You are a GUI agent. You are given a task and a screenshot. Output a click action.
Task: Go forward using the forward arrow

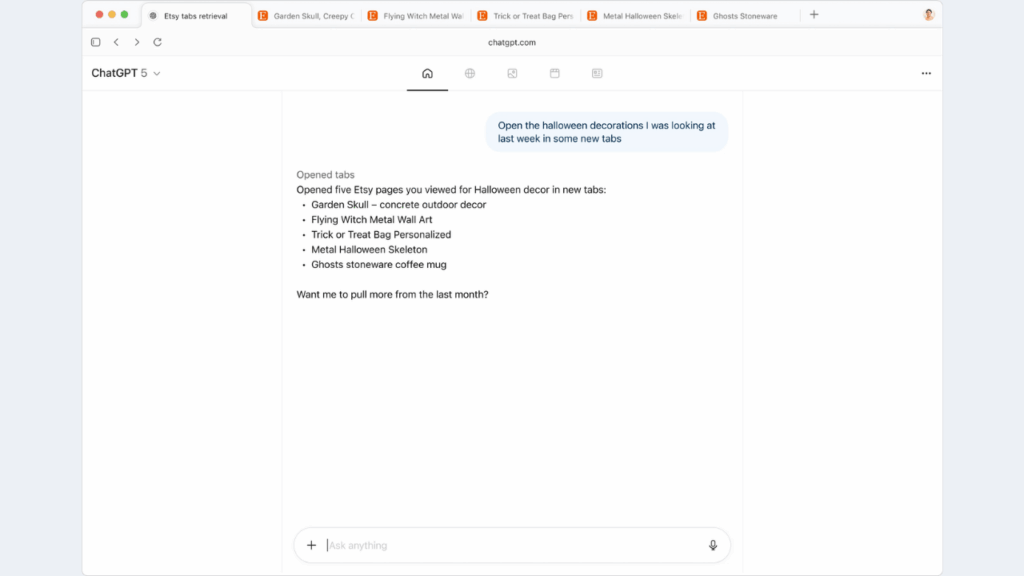tap(136, 41)
